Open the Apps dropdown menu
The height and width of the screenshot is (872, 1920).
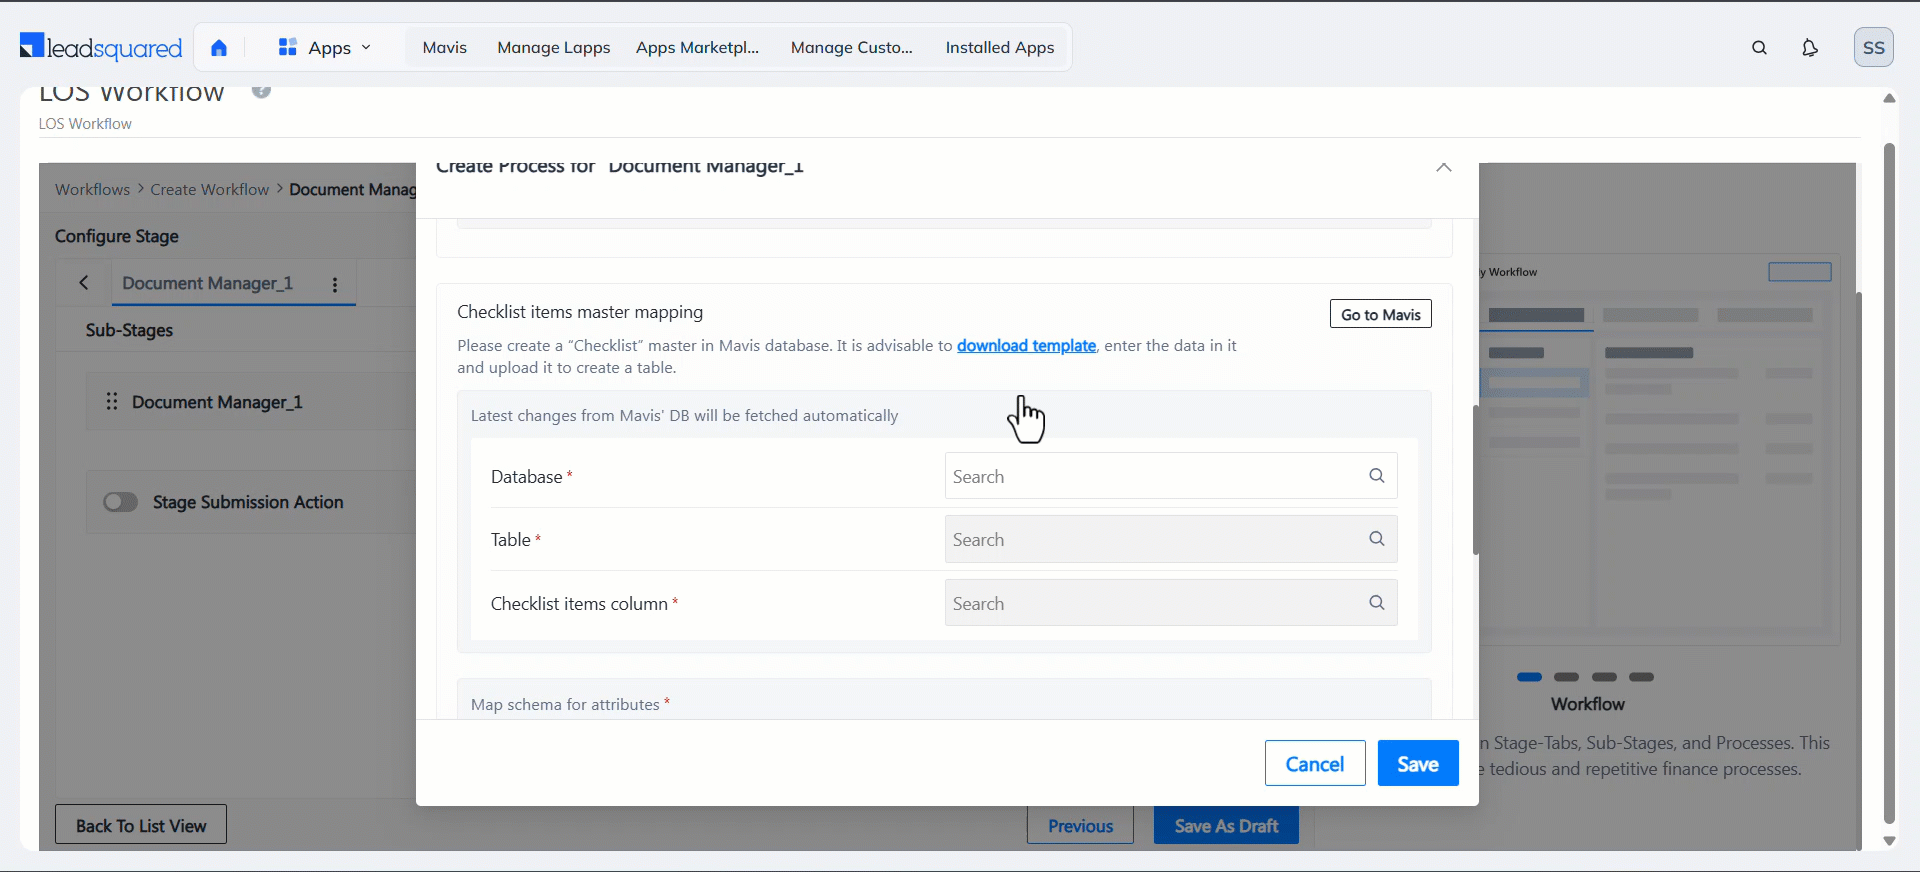(325, 47)
